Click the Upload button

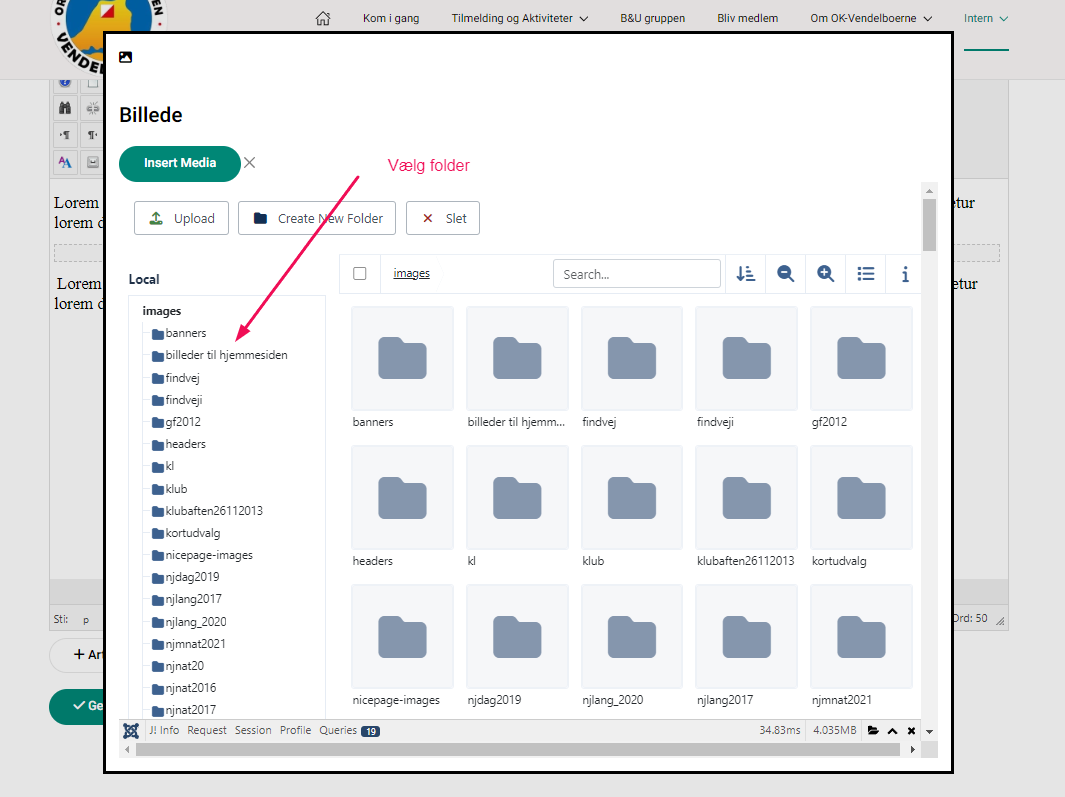(x=182, y=218)
